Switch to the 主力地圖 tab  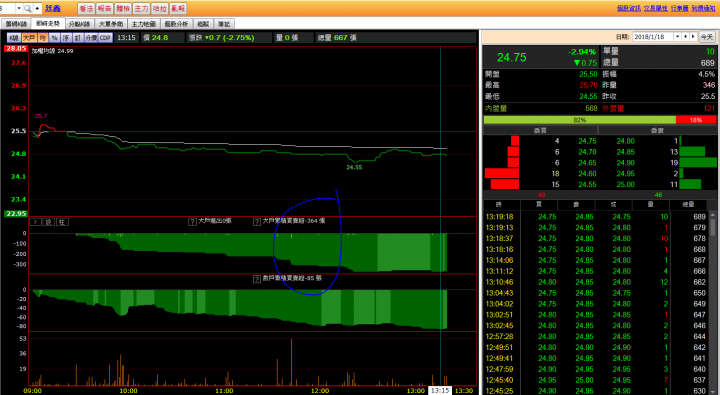[144, 24]
